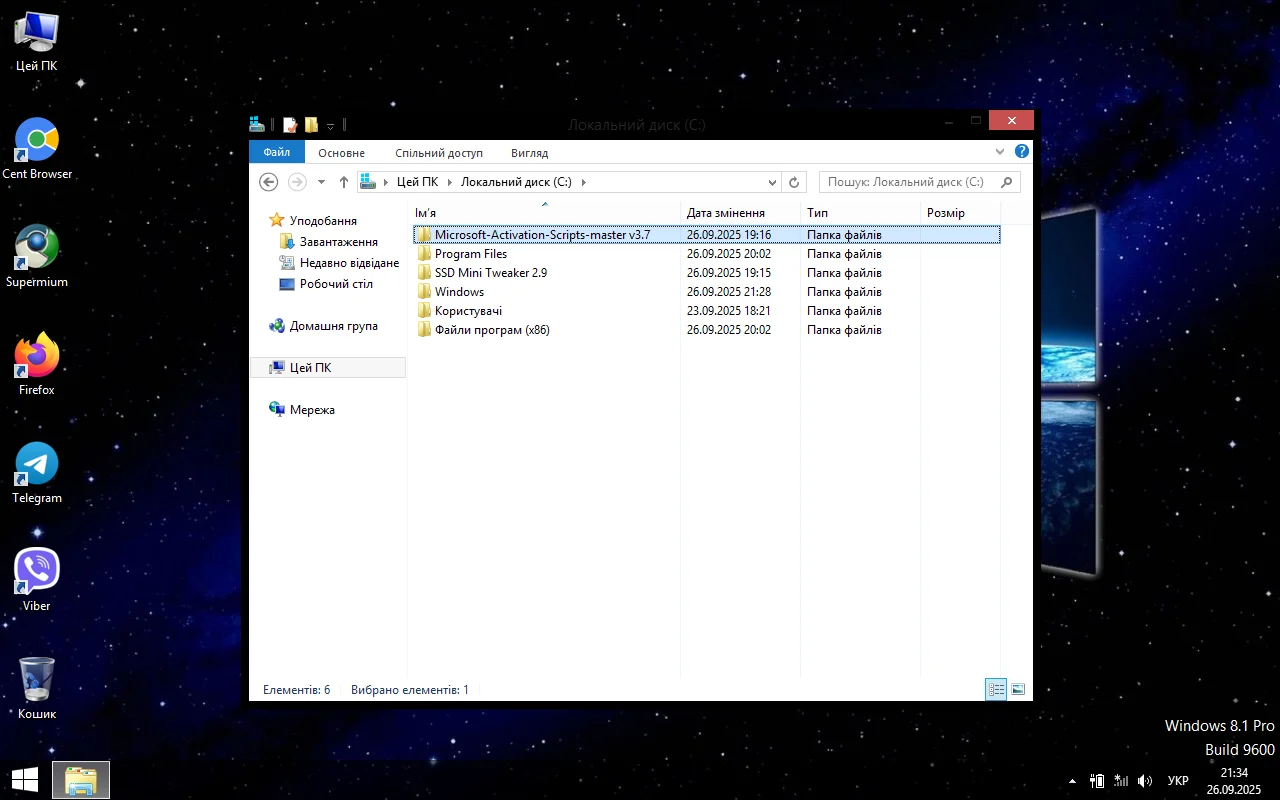Switch to the large thumbnails view
This screenshot has height=800, width=1280.
point(1018,689)
